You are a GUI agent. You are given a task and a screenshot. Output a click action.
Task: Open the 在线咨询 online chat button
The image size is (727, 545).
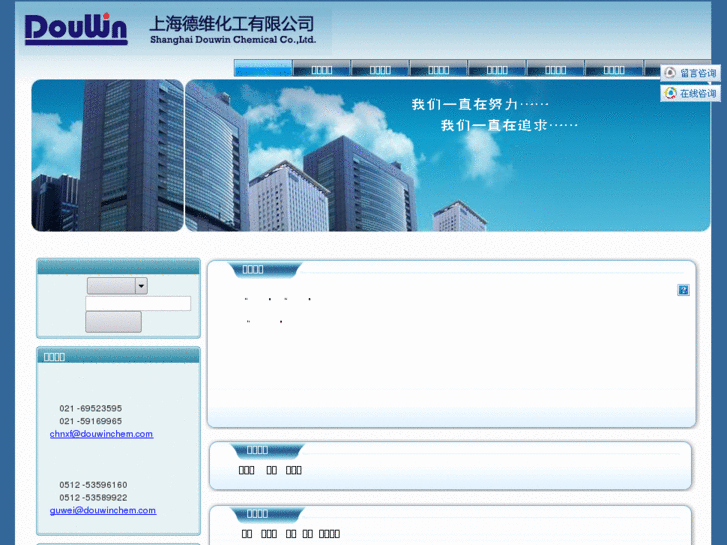tap(690, 93)
